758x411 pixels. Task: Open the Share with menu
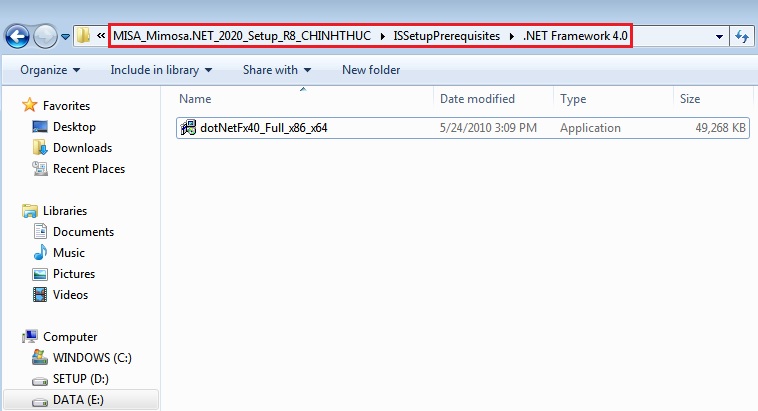pos(277,70)
